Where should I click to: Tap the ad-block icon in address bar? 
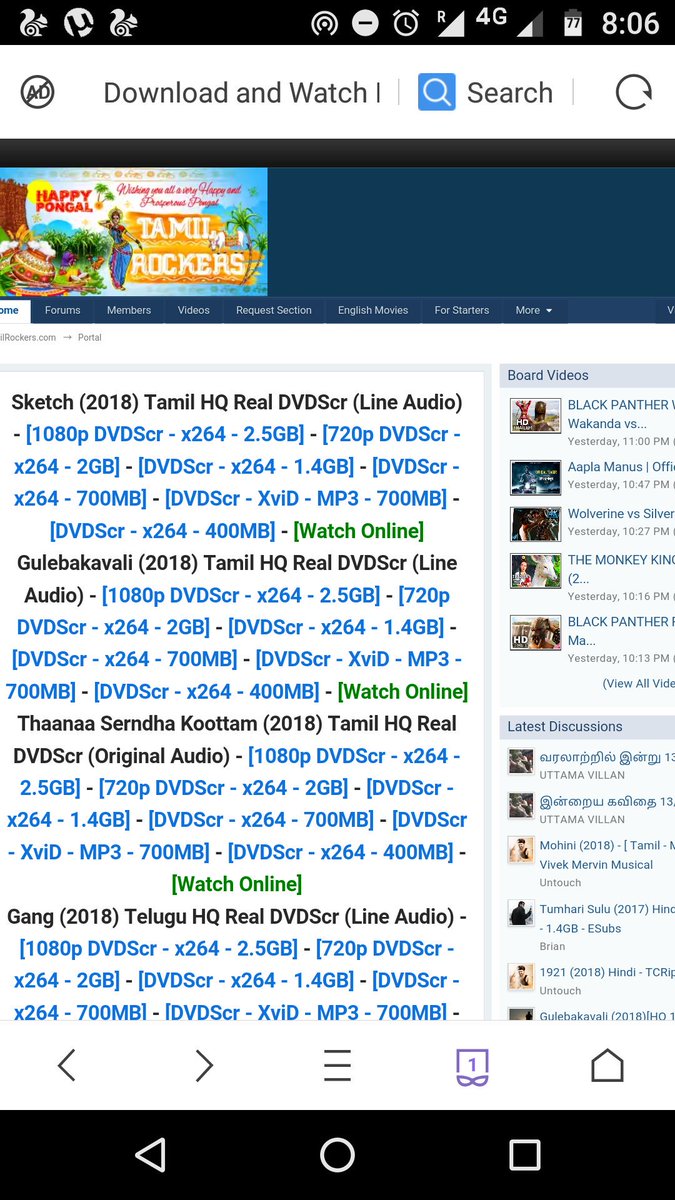point(38,93)
